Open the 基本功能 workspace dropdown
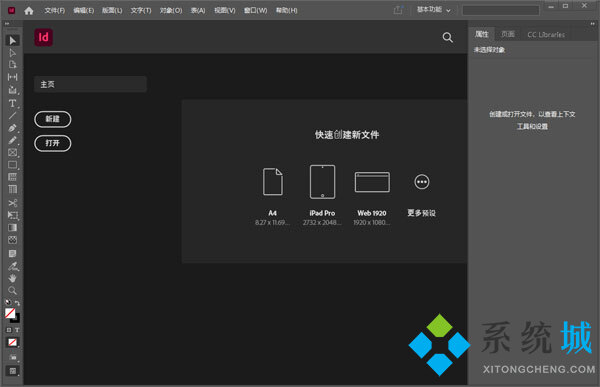The height and width of the screenshot is (387, 600). [434, 10]
